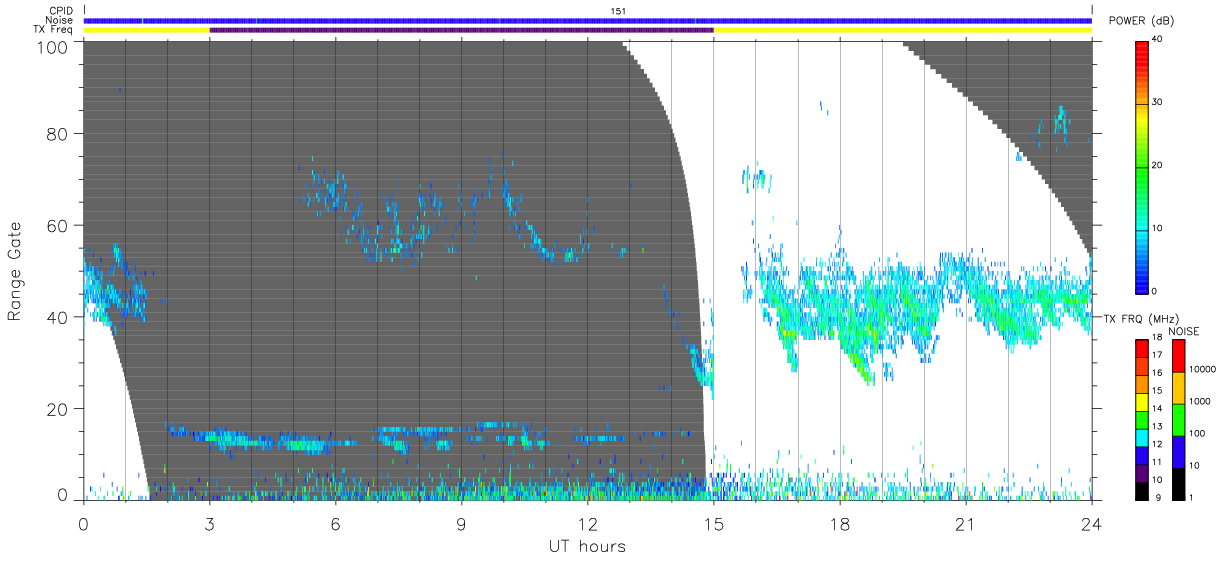Click the 100 label on the NOISE scale
This screenshot has height=567, width=1228.
1197,433
